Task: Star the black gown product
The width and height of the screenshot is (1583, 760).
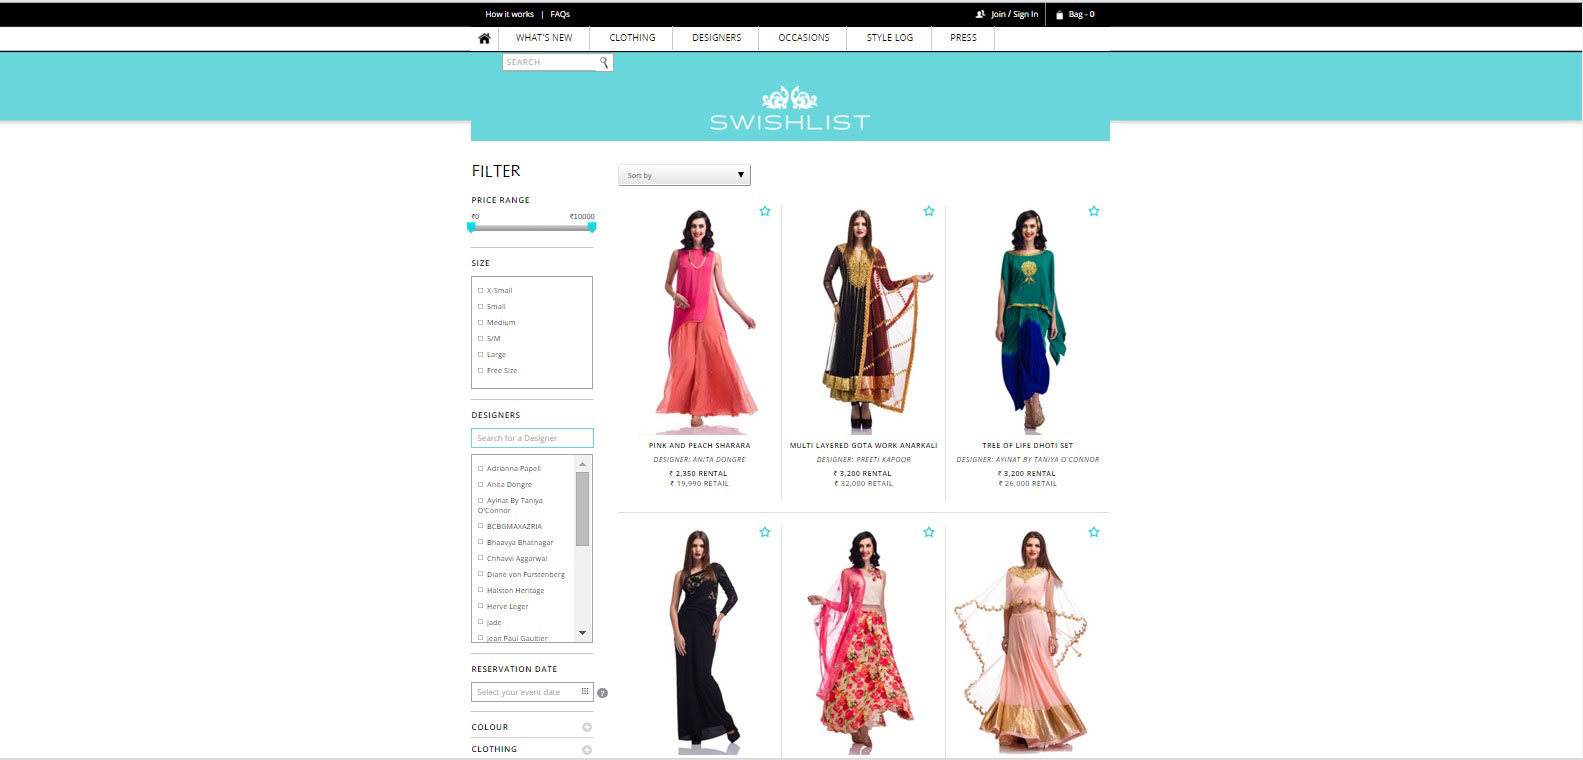Action: 765,532
